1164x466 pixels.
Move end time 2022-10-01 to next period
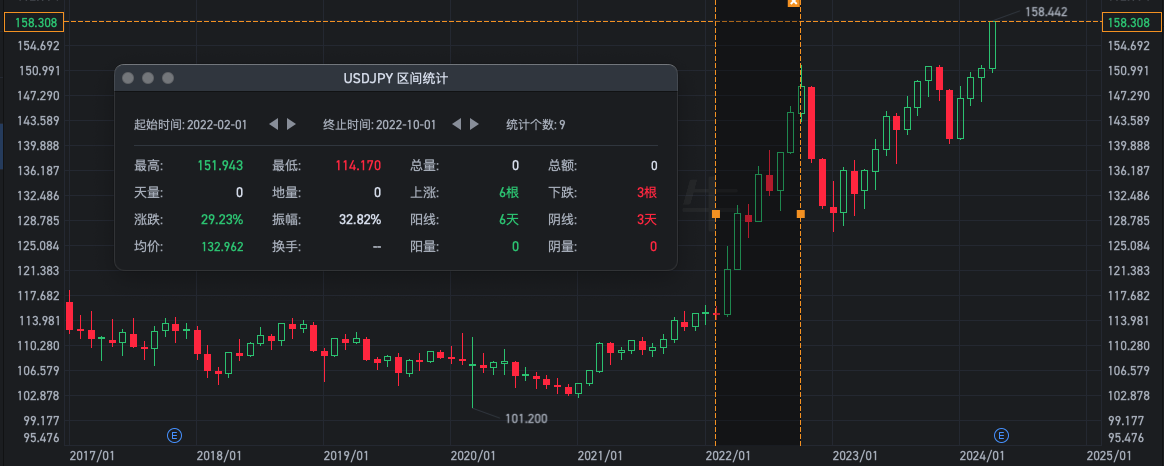coord(474,124)
